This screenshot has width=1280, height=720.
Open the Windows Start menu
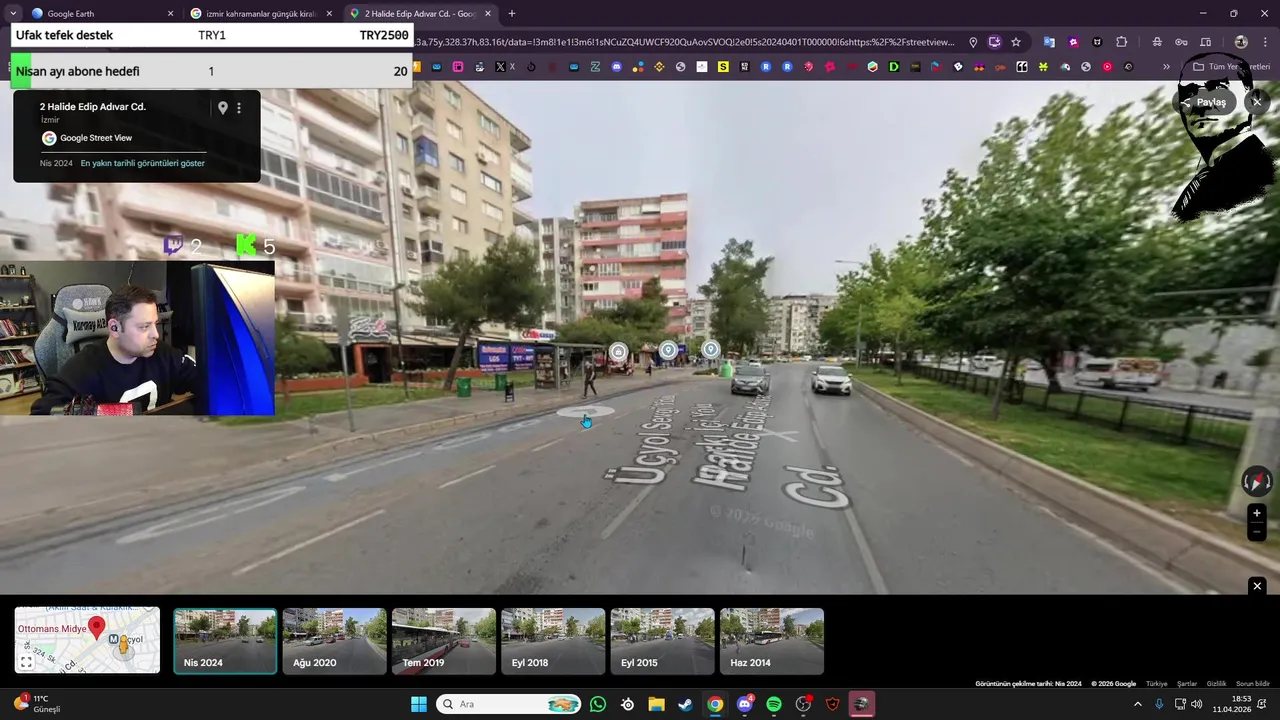pyautogui.click(x=419, y=704)
